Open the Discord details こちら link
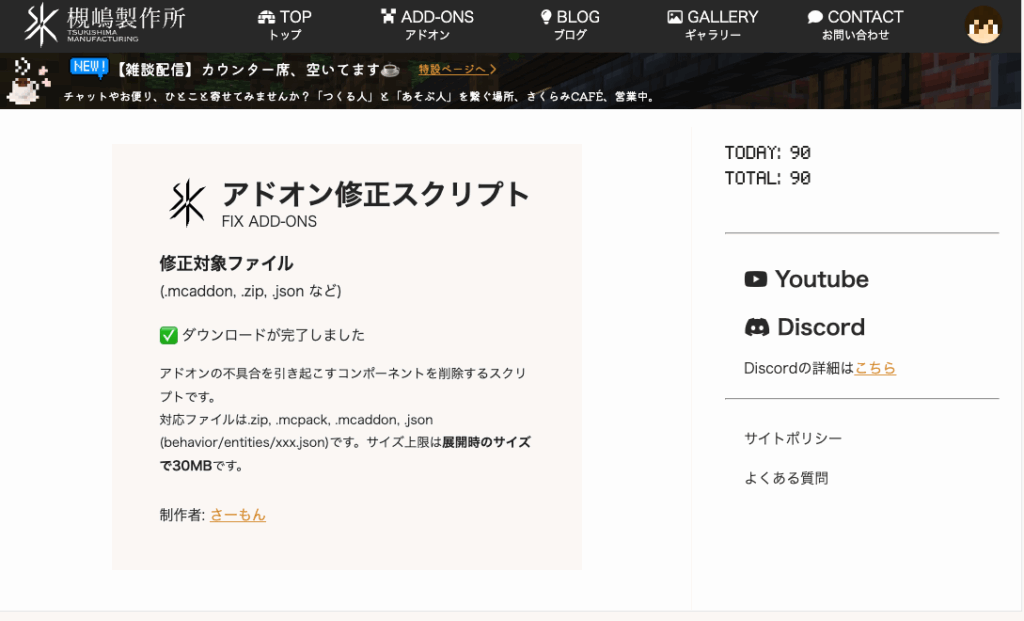This screenshot has width=1024, height=621. [x=875, y=368]
